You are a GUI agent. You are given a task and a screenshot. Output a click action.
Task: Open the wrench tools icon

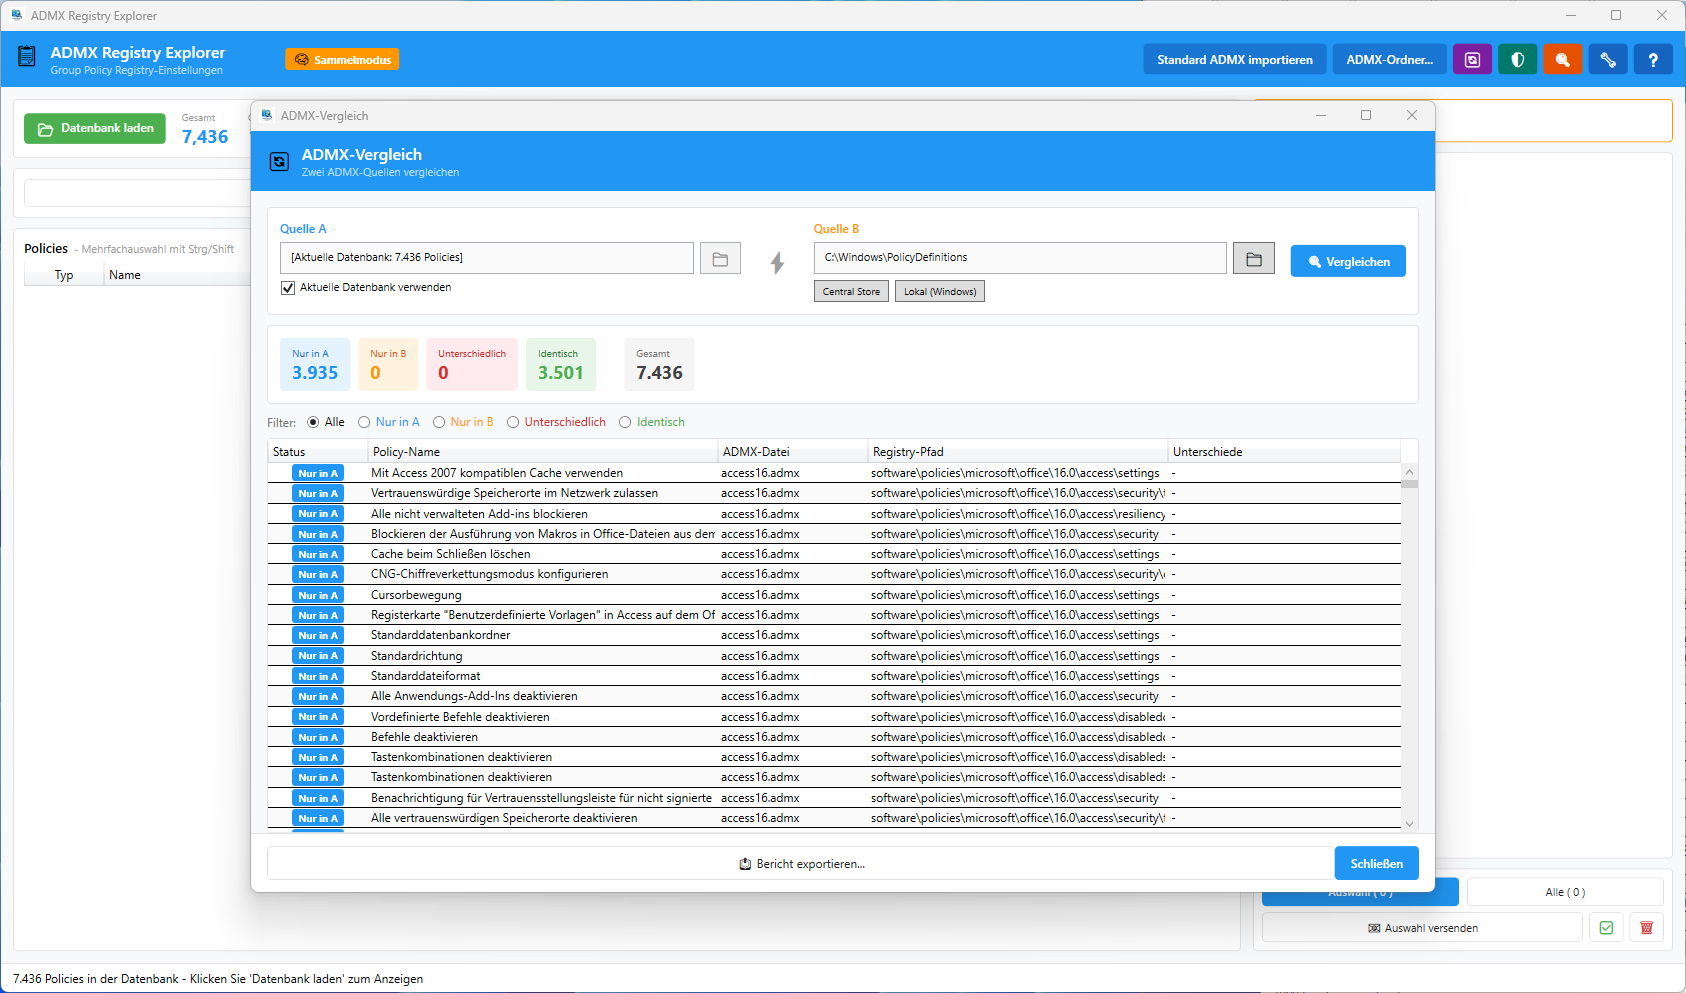tap(1608, 60)
